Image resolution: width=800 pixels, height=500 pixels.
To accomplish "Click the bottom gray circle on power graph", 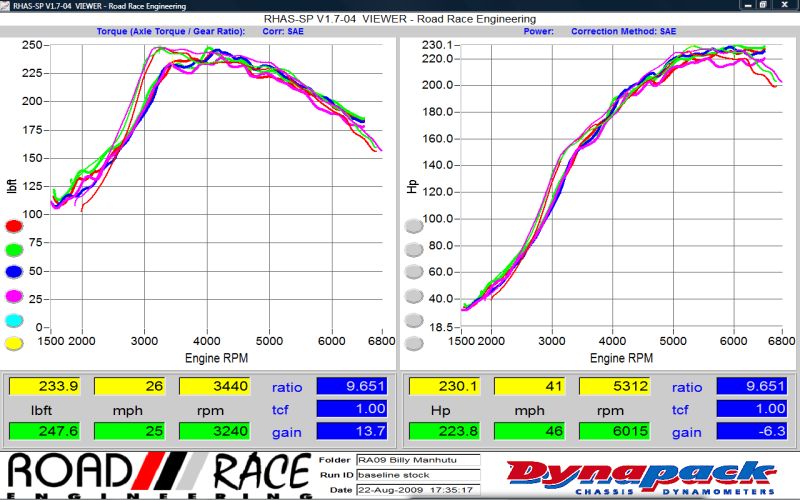I will pos(413,343).
